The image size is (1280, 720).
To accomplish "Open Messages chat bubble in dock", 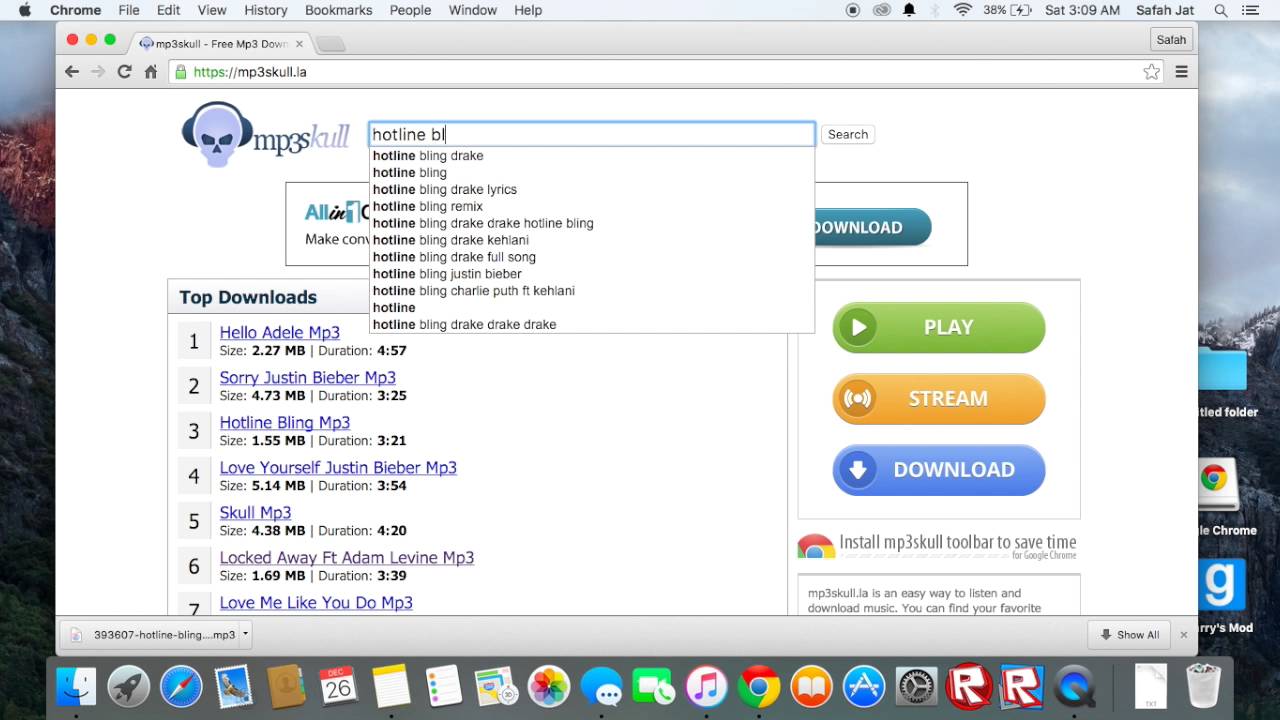I will point(601,686).
